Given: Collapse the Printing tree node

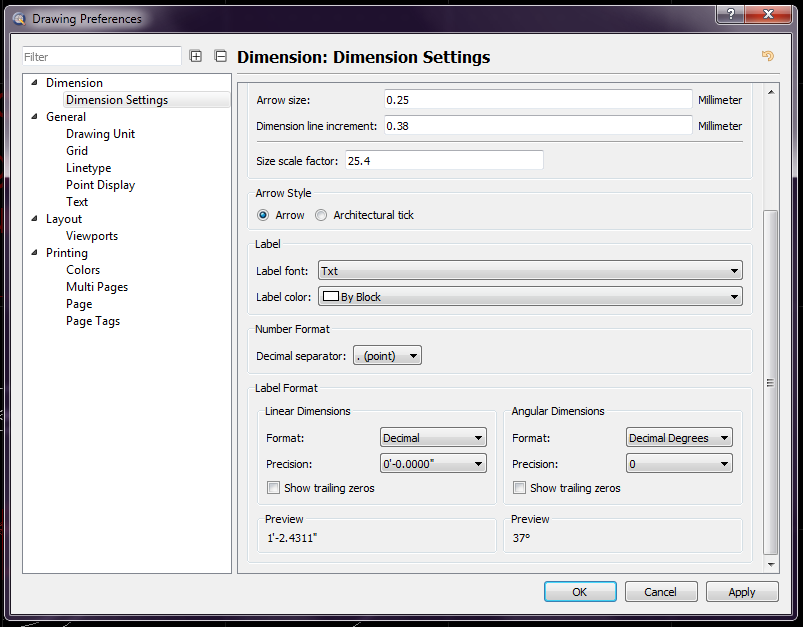Looking at the screenshot, I should [x=34, y=252].
